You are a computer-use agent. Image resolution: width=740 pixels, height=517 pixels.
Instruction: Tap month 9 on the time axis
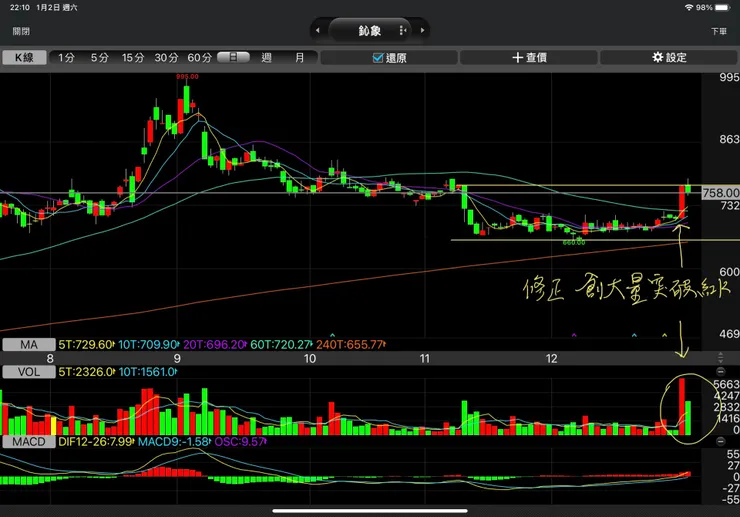click(x=177, y=358)
